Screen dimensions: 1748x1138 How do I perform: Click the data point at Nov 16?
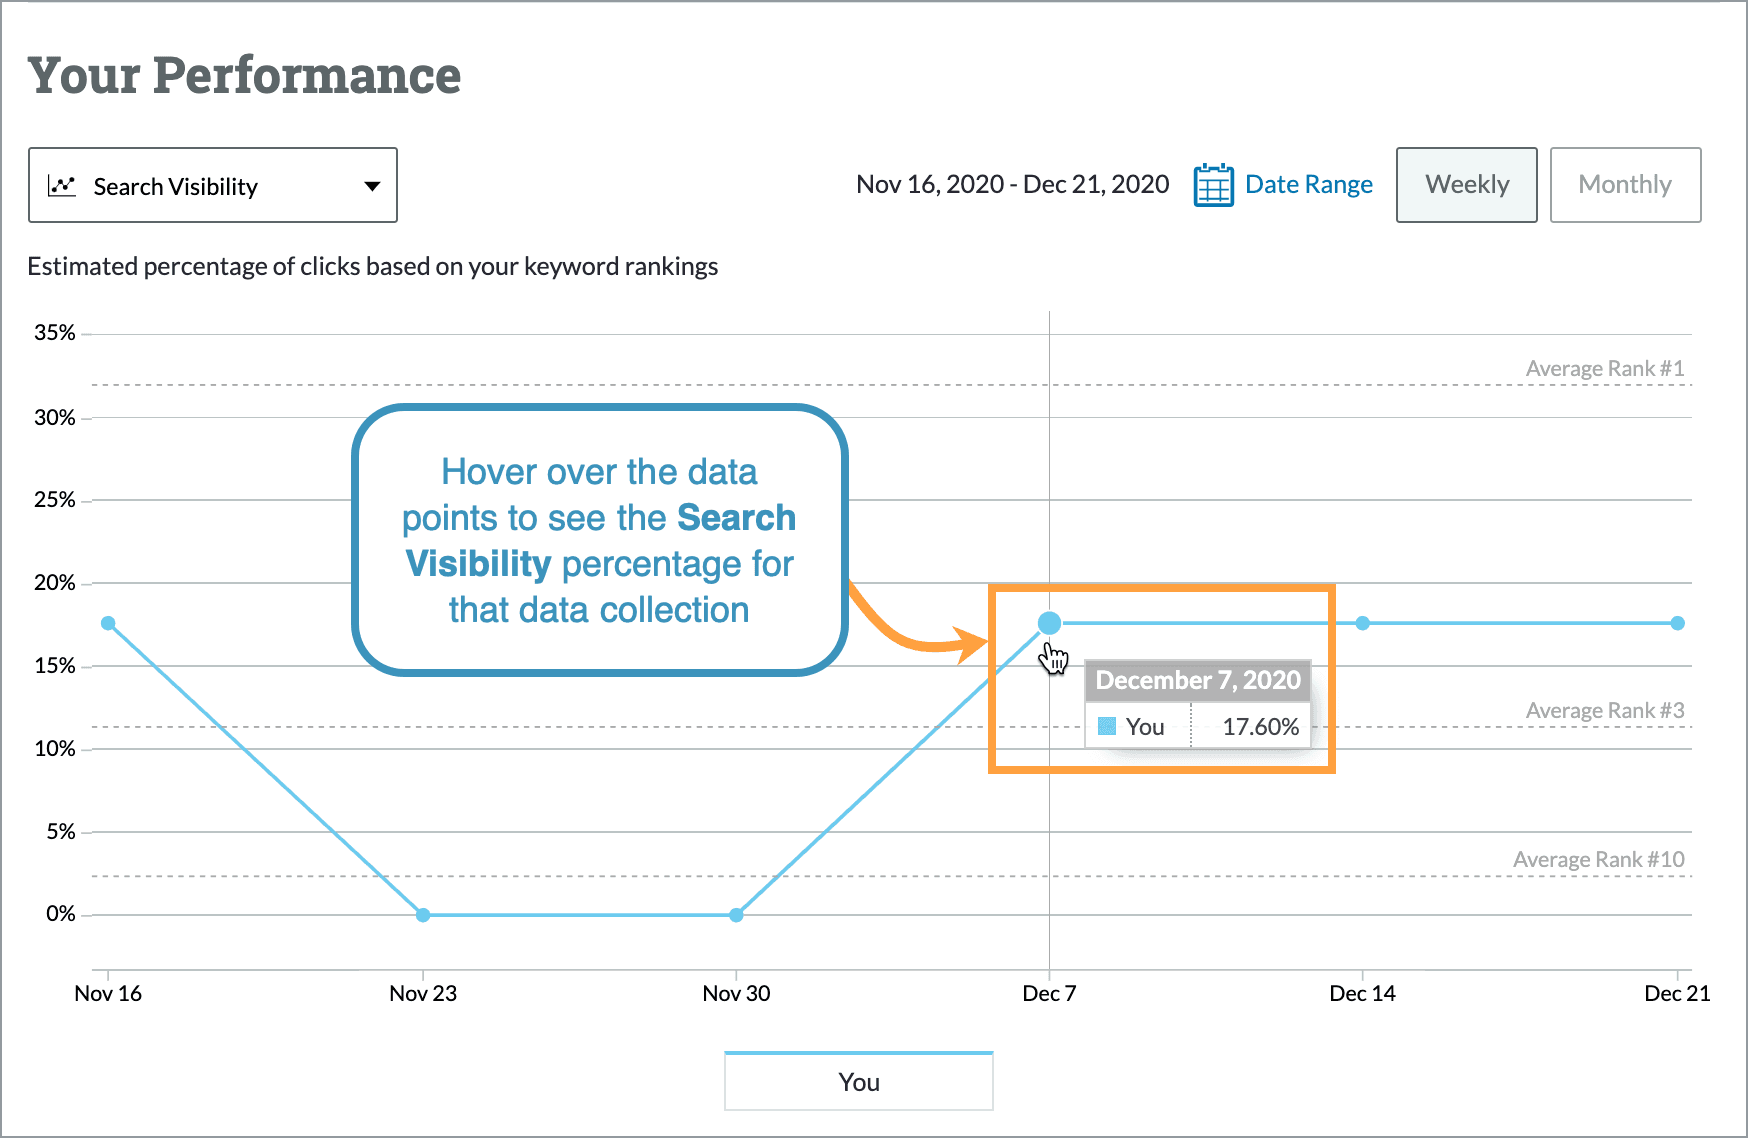(107, 622)
